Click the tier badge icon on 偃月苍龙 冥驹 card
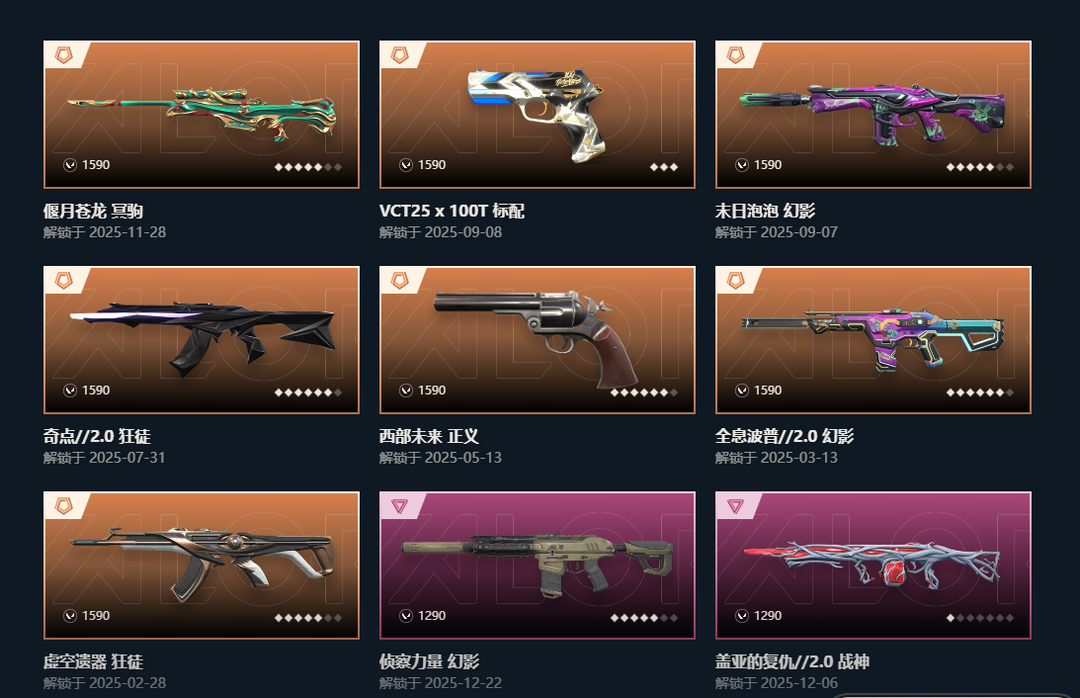The image size is (1080, 698). (x=64, y=55)
